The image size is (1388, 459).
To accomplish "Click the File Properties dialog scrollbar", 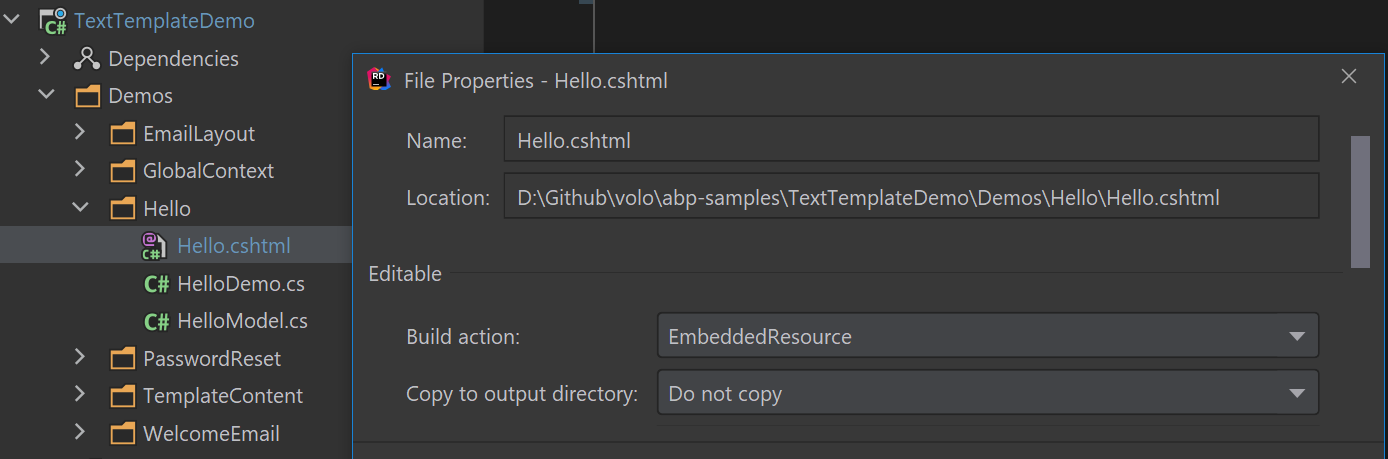I will point(1360,202).
